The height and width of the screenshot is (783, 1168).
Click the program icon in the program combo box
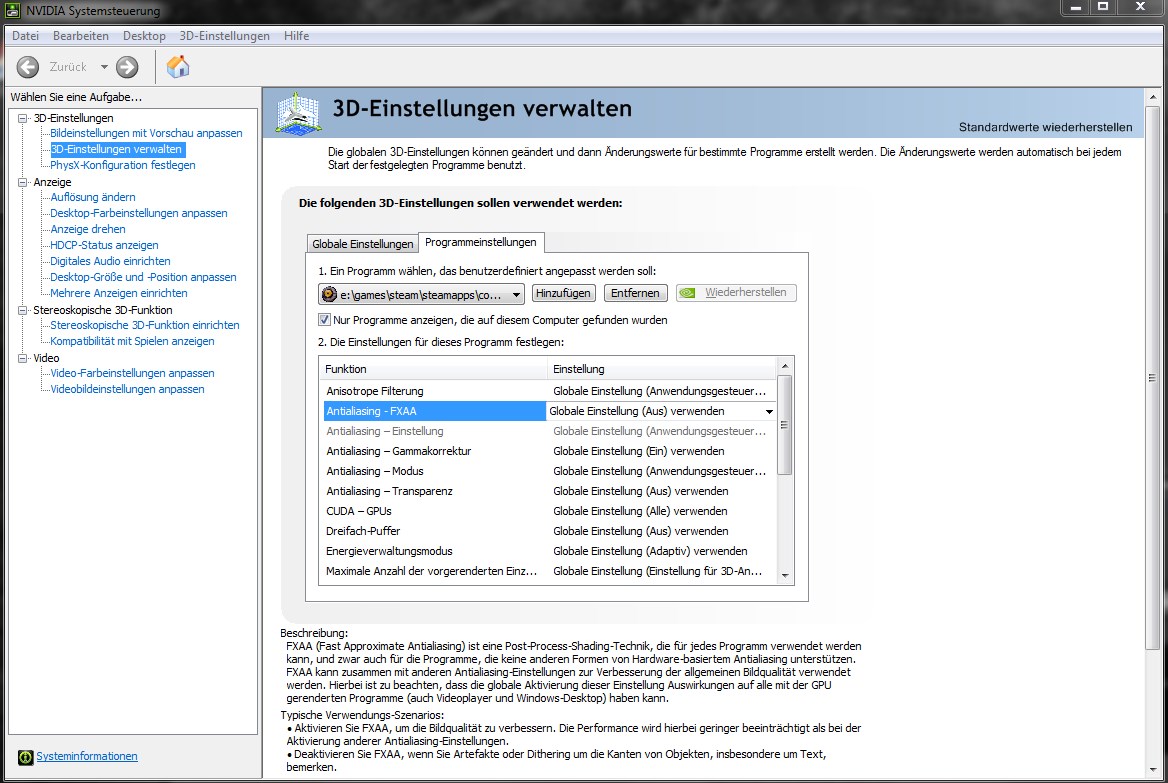pos(329,294)
